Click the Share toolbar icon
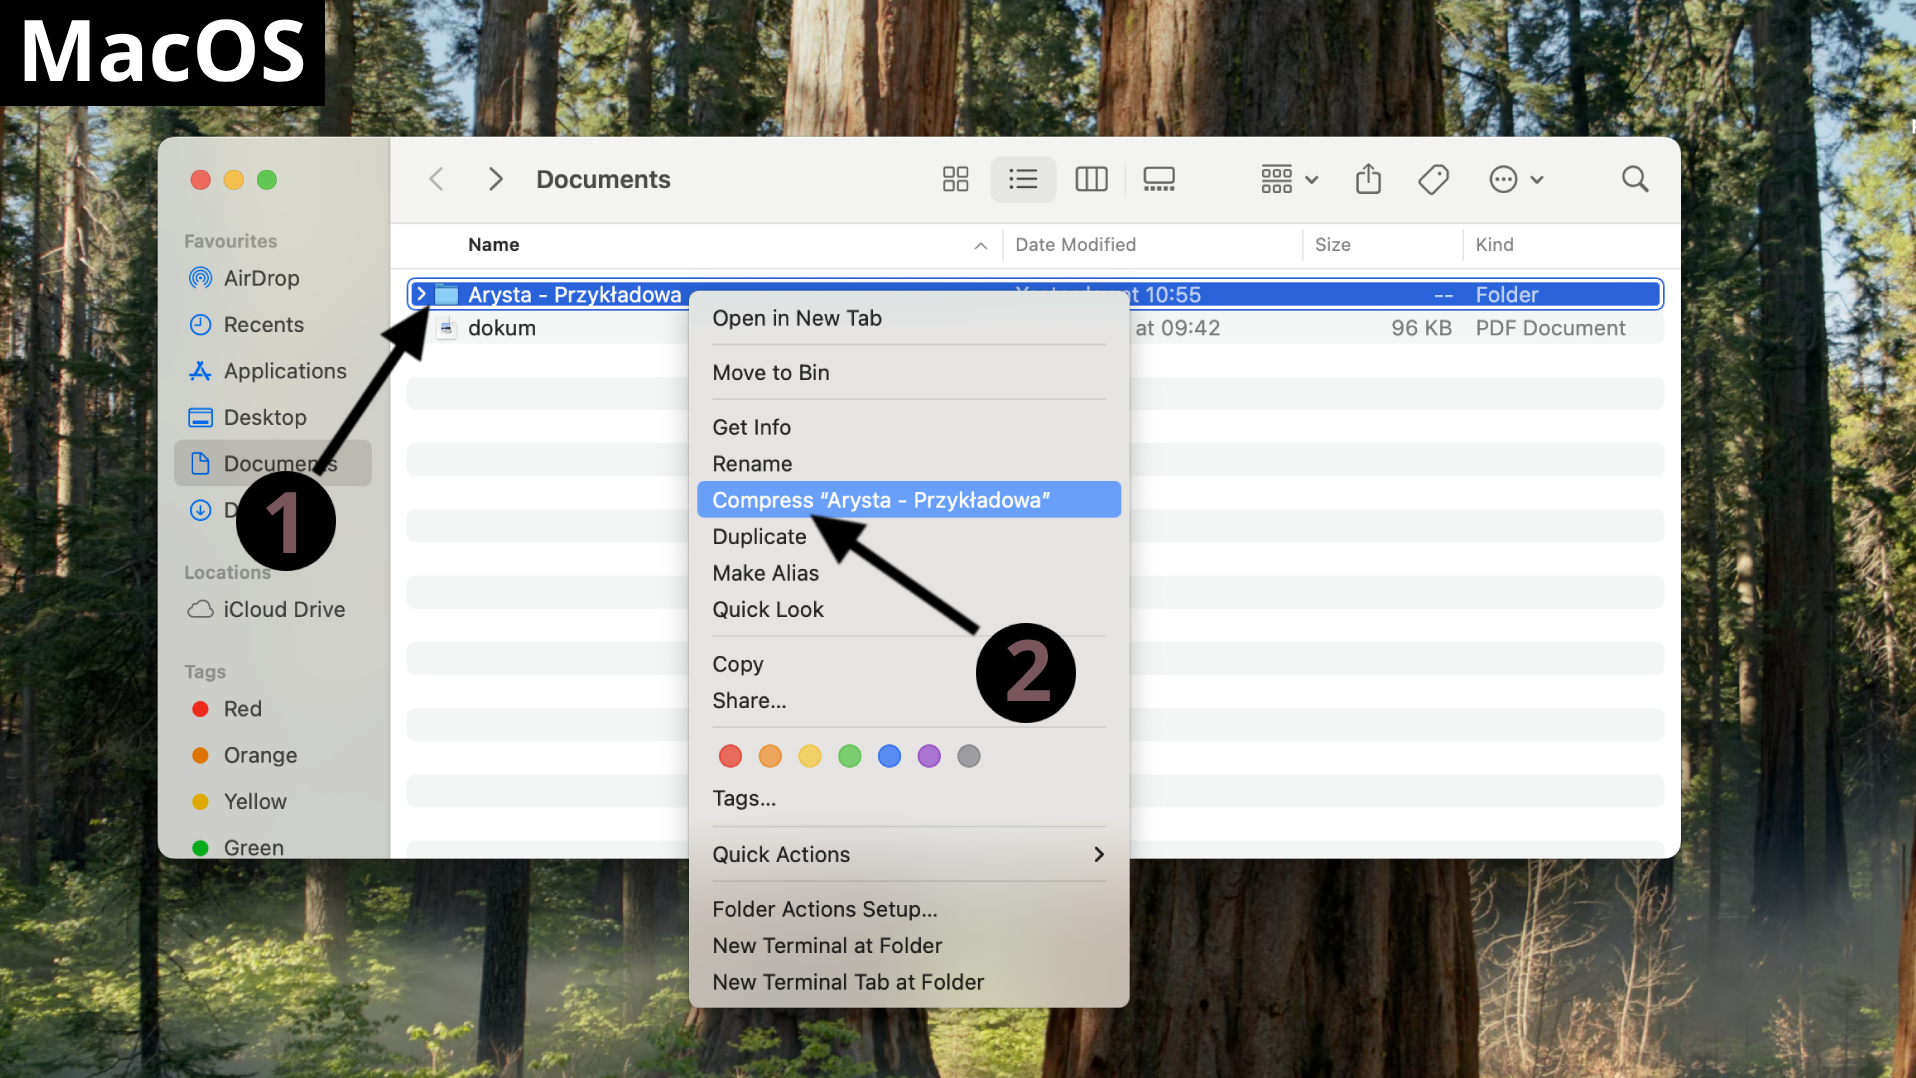 (x=1368, y=179)
